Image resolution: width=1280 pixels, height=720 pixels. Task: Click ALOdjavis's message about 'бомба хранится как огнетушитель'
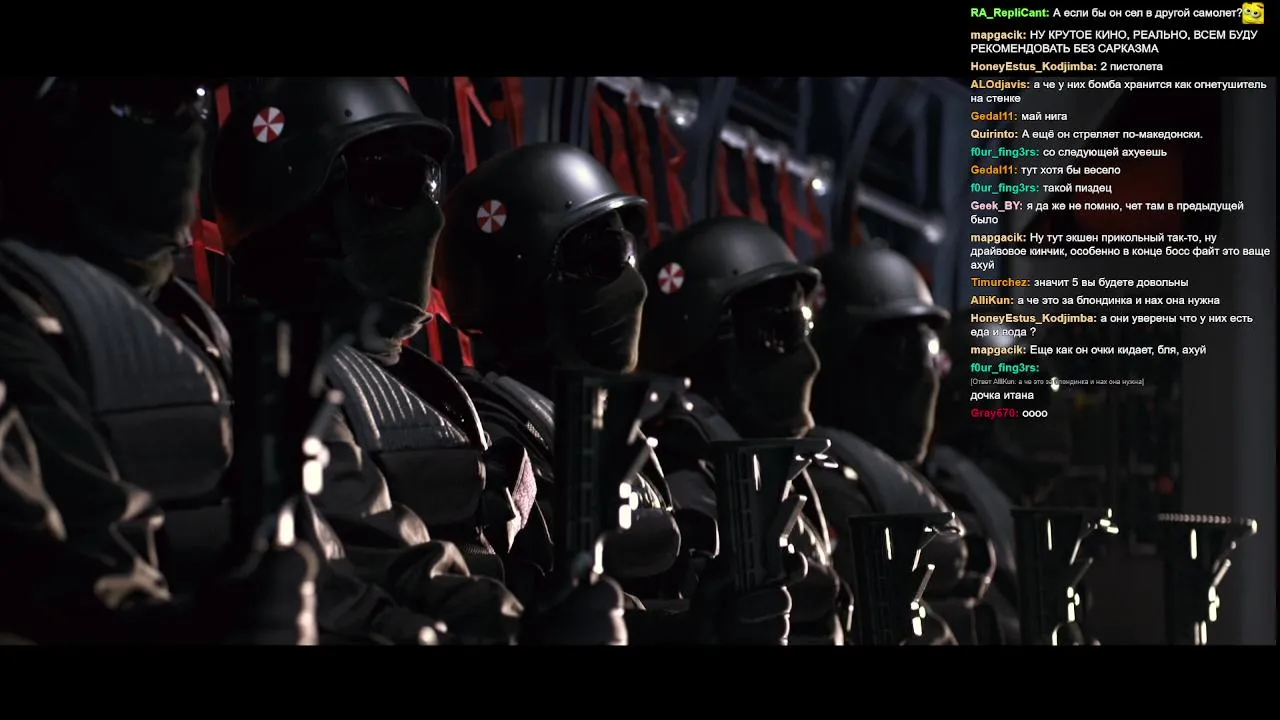click(x=1118, y=92)
